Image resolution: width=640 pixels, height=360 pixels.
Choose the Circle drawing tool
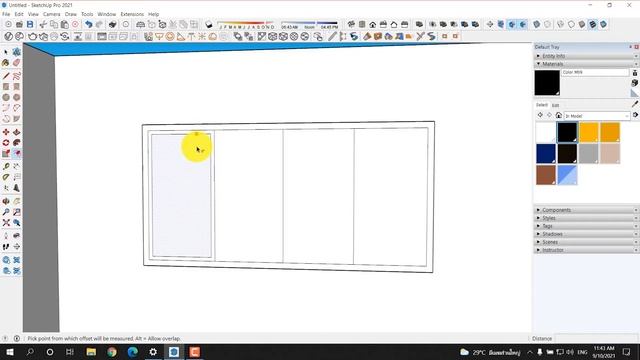6,97
